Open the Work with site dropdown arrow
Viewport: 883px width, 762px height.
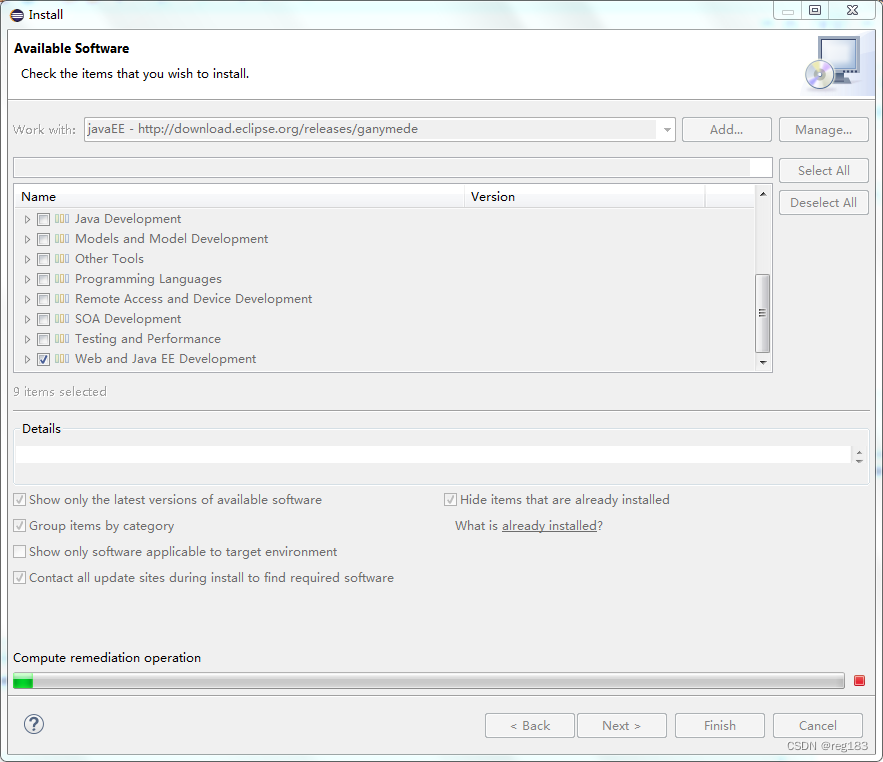(667, 130)
